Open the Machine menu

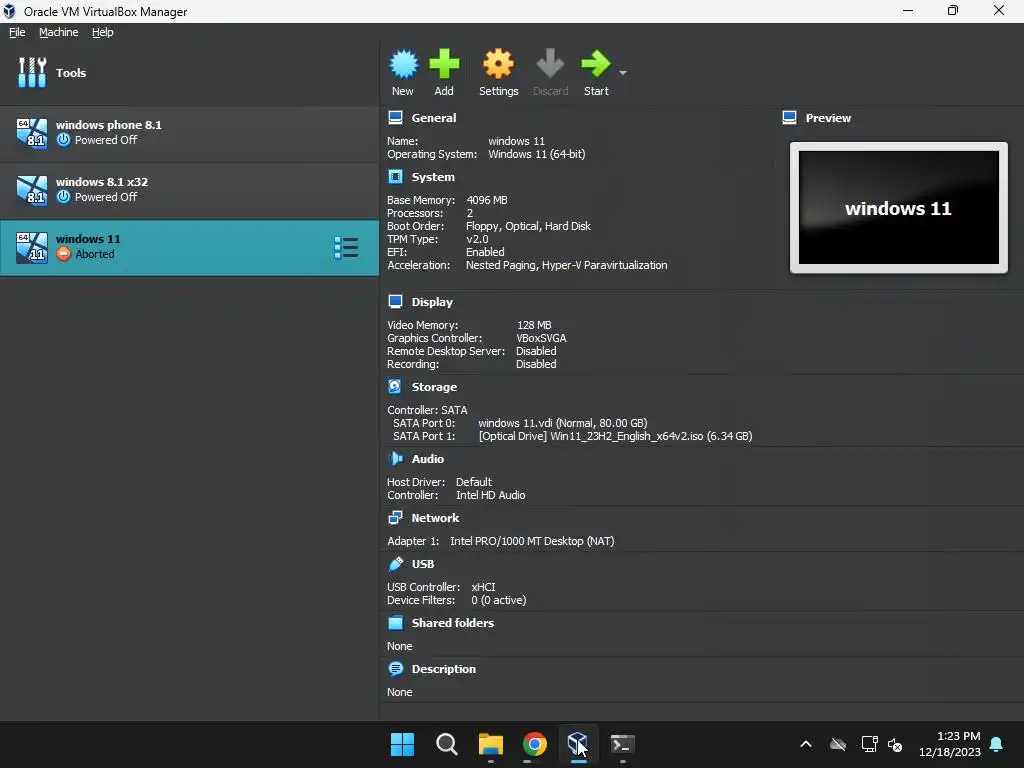click(58, 32)
